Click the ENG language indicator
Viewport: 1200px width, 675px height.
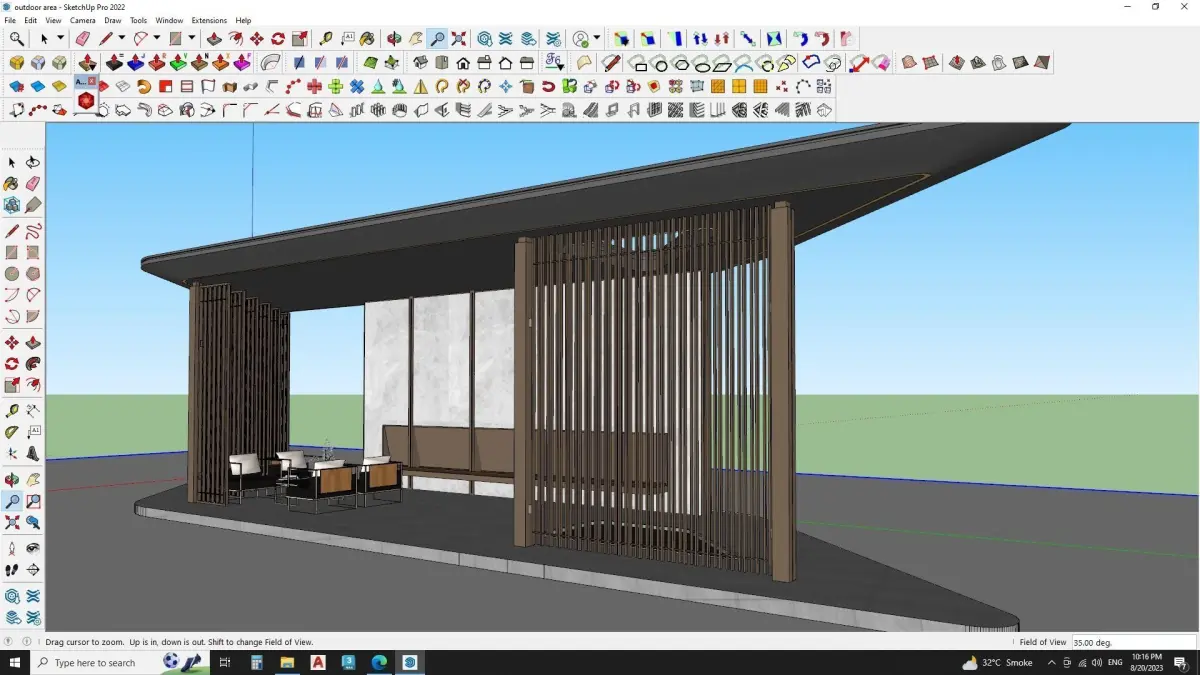1115,662
